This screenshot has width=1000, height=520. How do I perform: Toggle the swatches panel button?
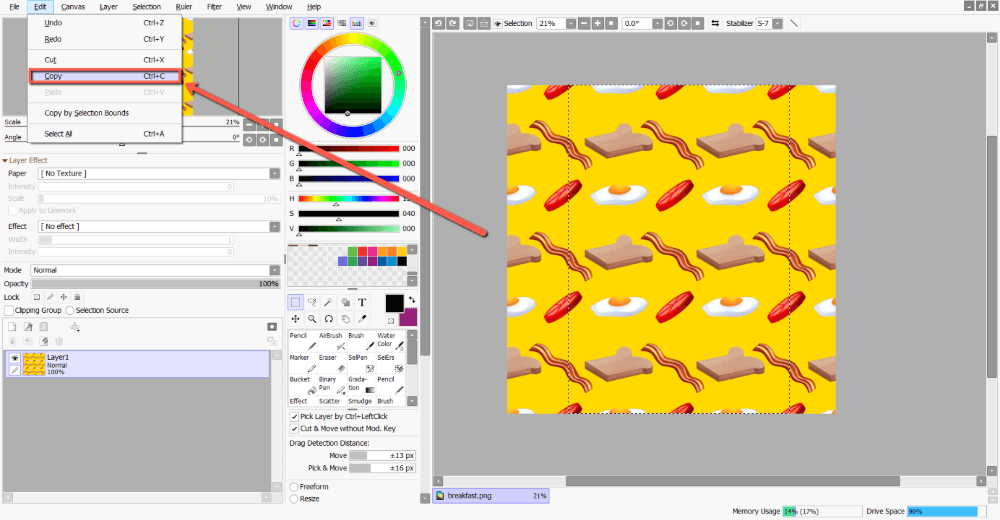tap(357, 24)
